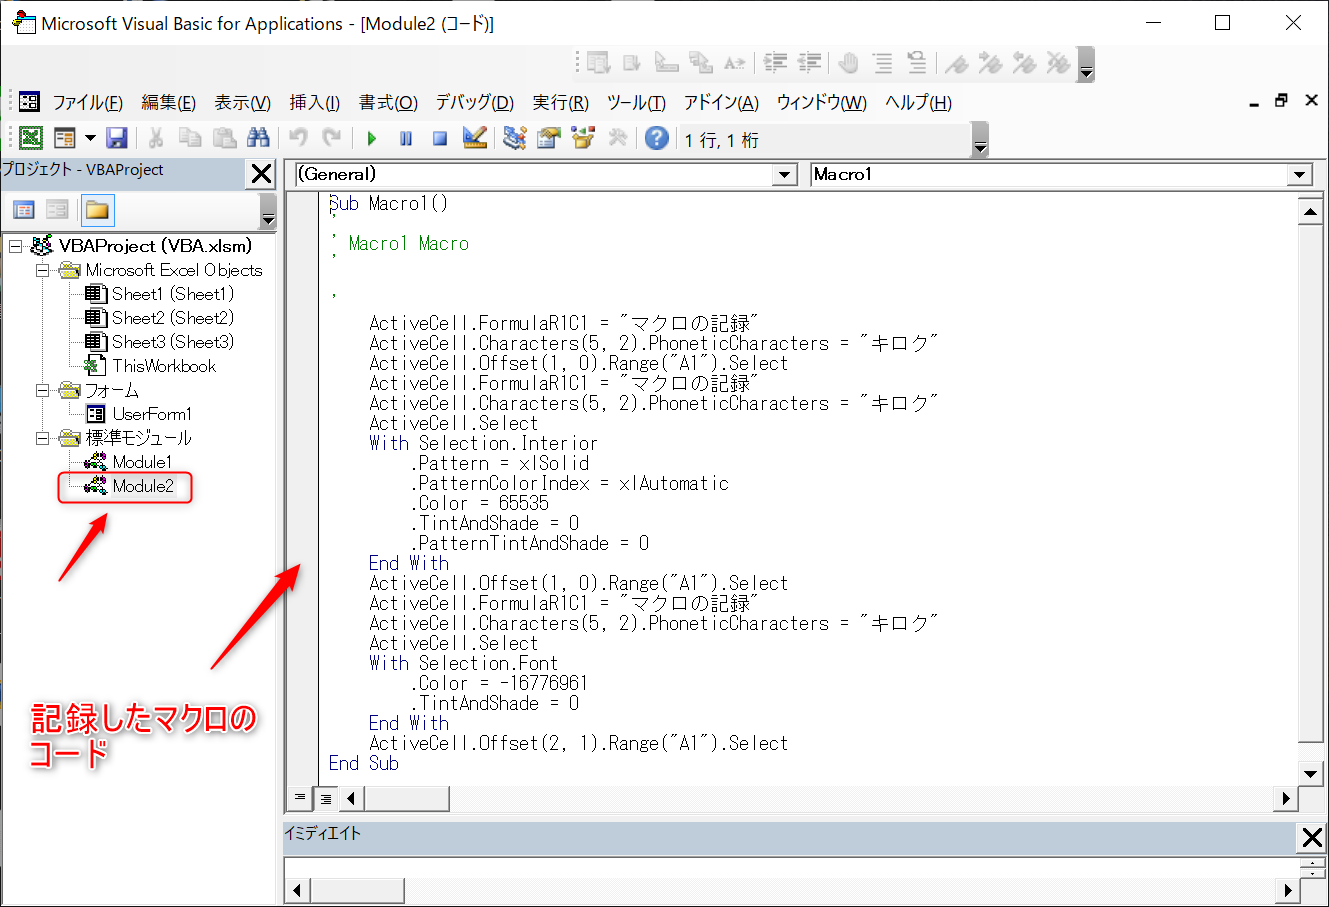This screenshot has height=907, width=1329.
Task: Click the Reset (stop) square icon
Action: click(440, 138)
